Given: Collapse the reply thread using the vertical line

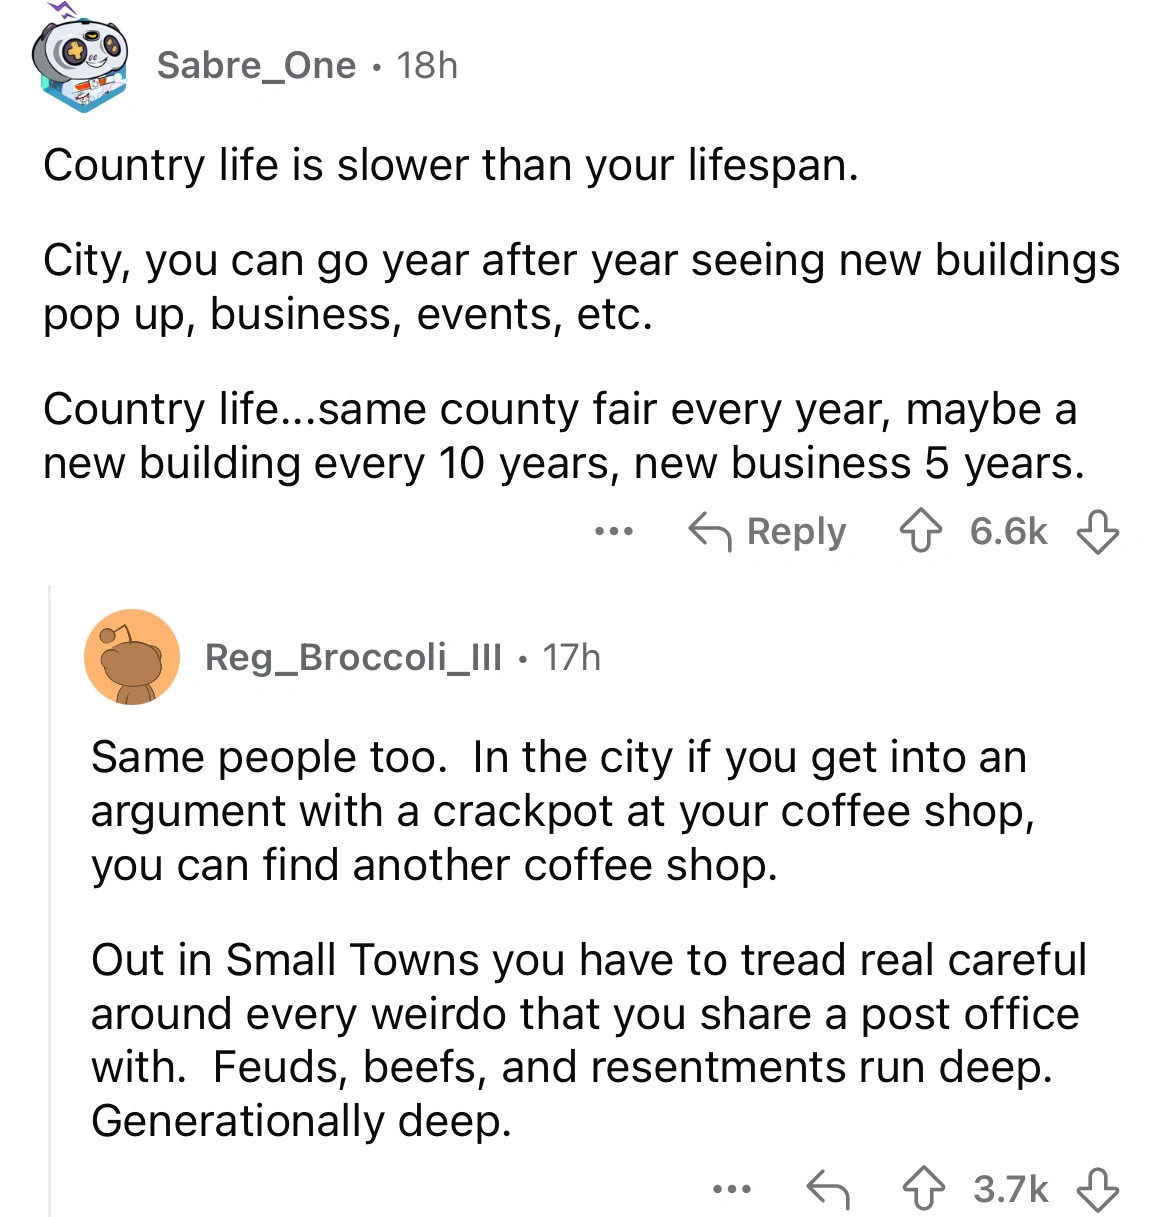Looking at the screenshot, I should tap(50, 900).
